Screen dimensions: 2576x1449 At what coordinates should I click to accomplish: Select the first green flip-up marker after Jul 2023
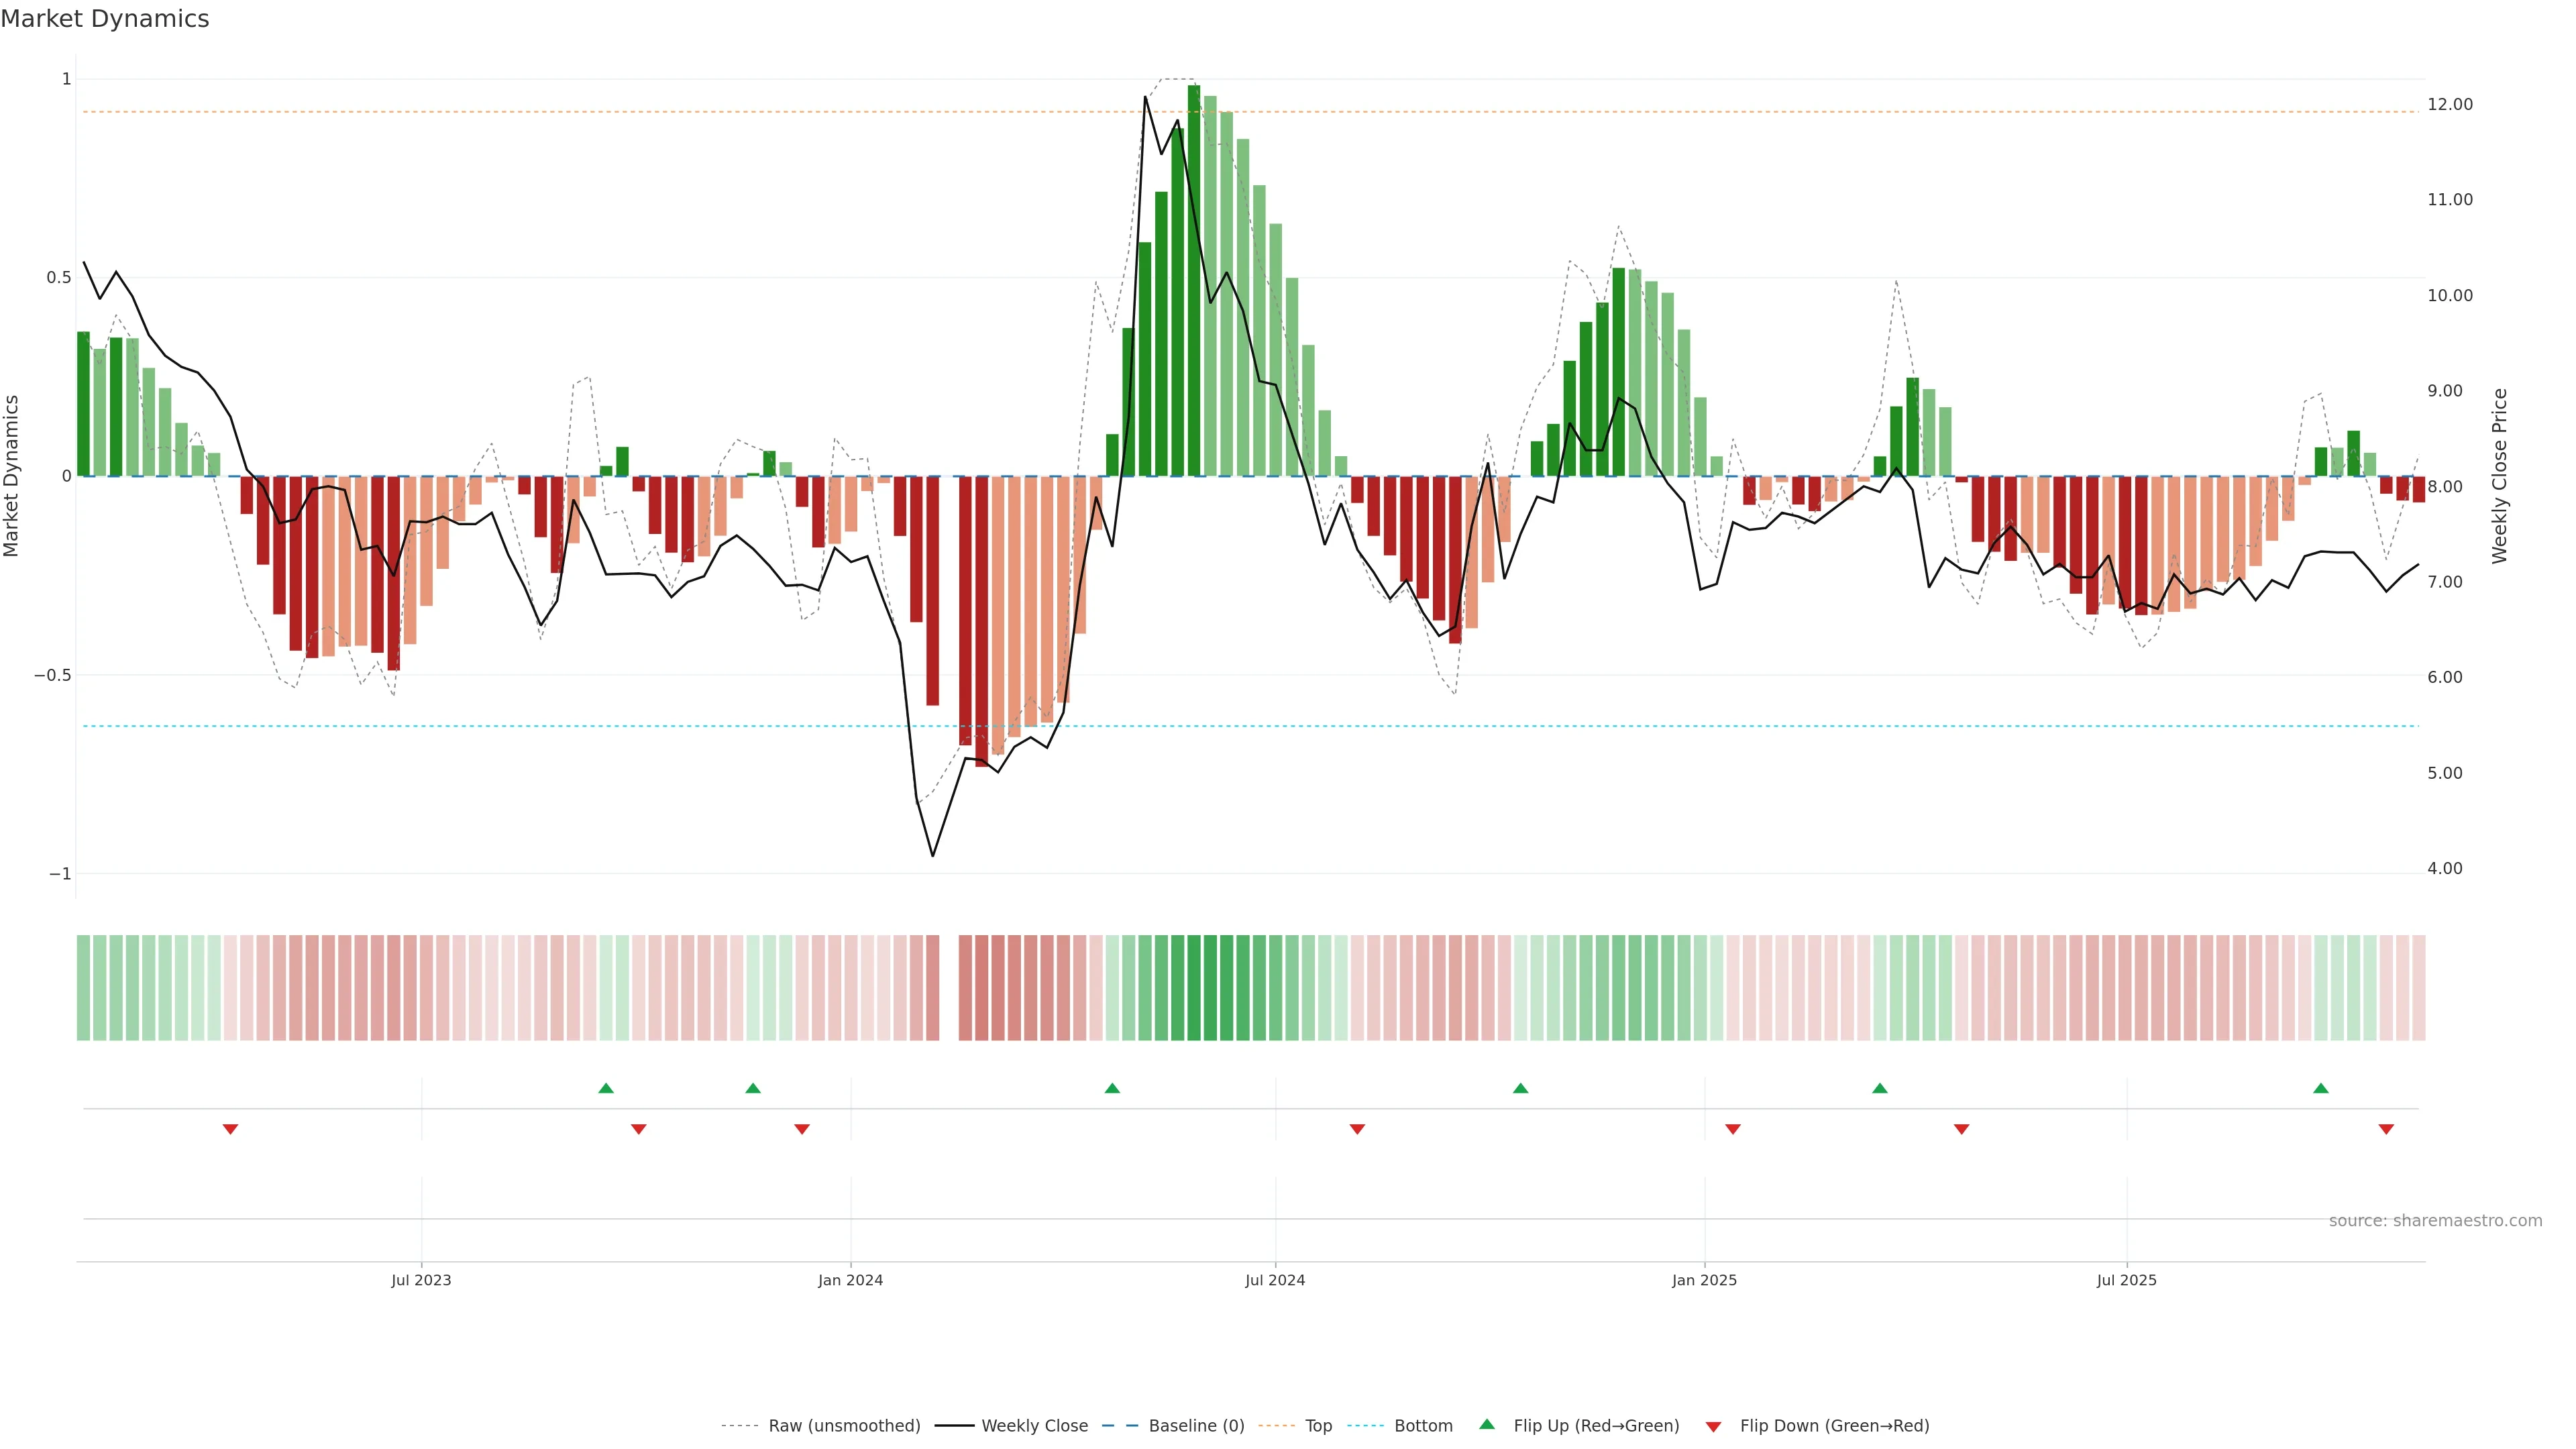point(606,1088)
